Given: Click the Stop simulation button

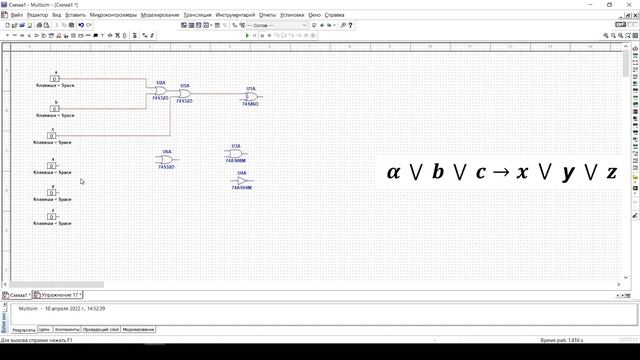Looking at the screenshot, I should tap(262, 36).
